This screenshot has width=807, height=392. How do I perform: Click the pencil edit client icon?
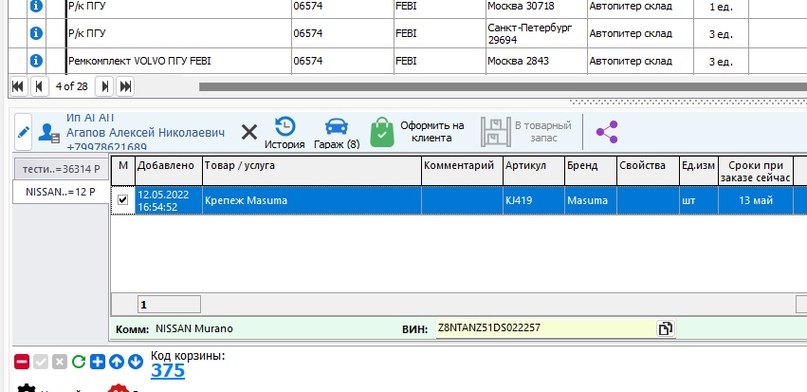pyautogui.click(x=23, y=132)
